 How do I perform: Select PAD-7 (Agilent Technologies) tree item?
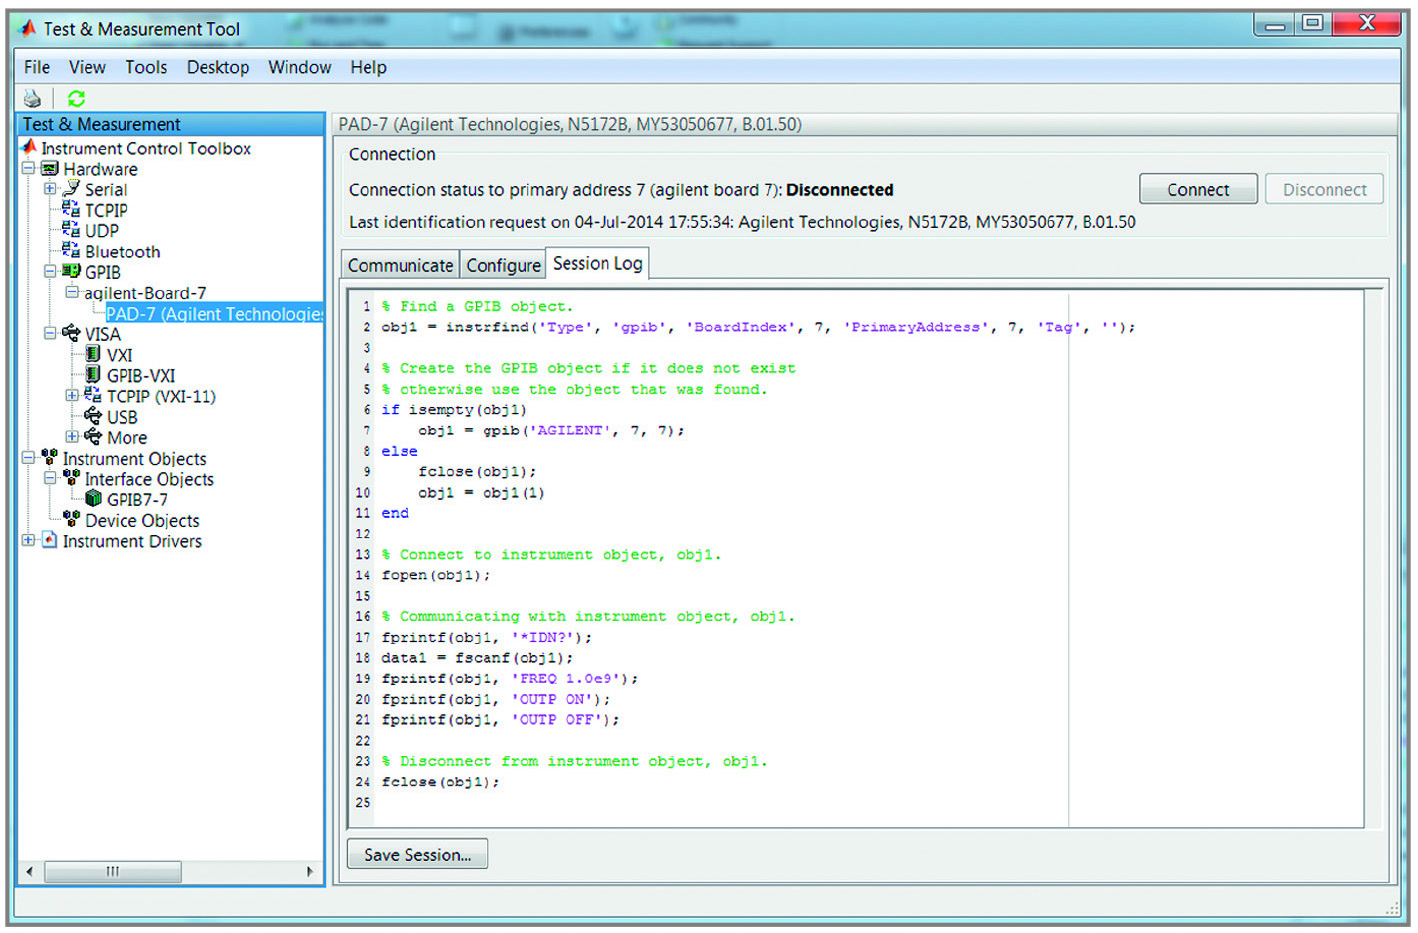(x=214, y=313)
